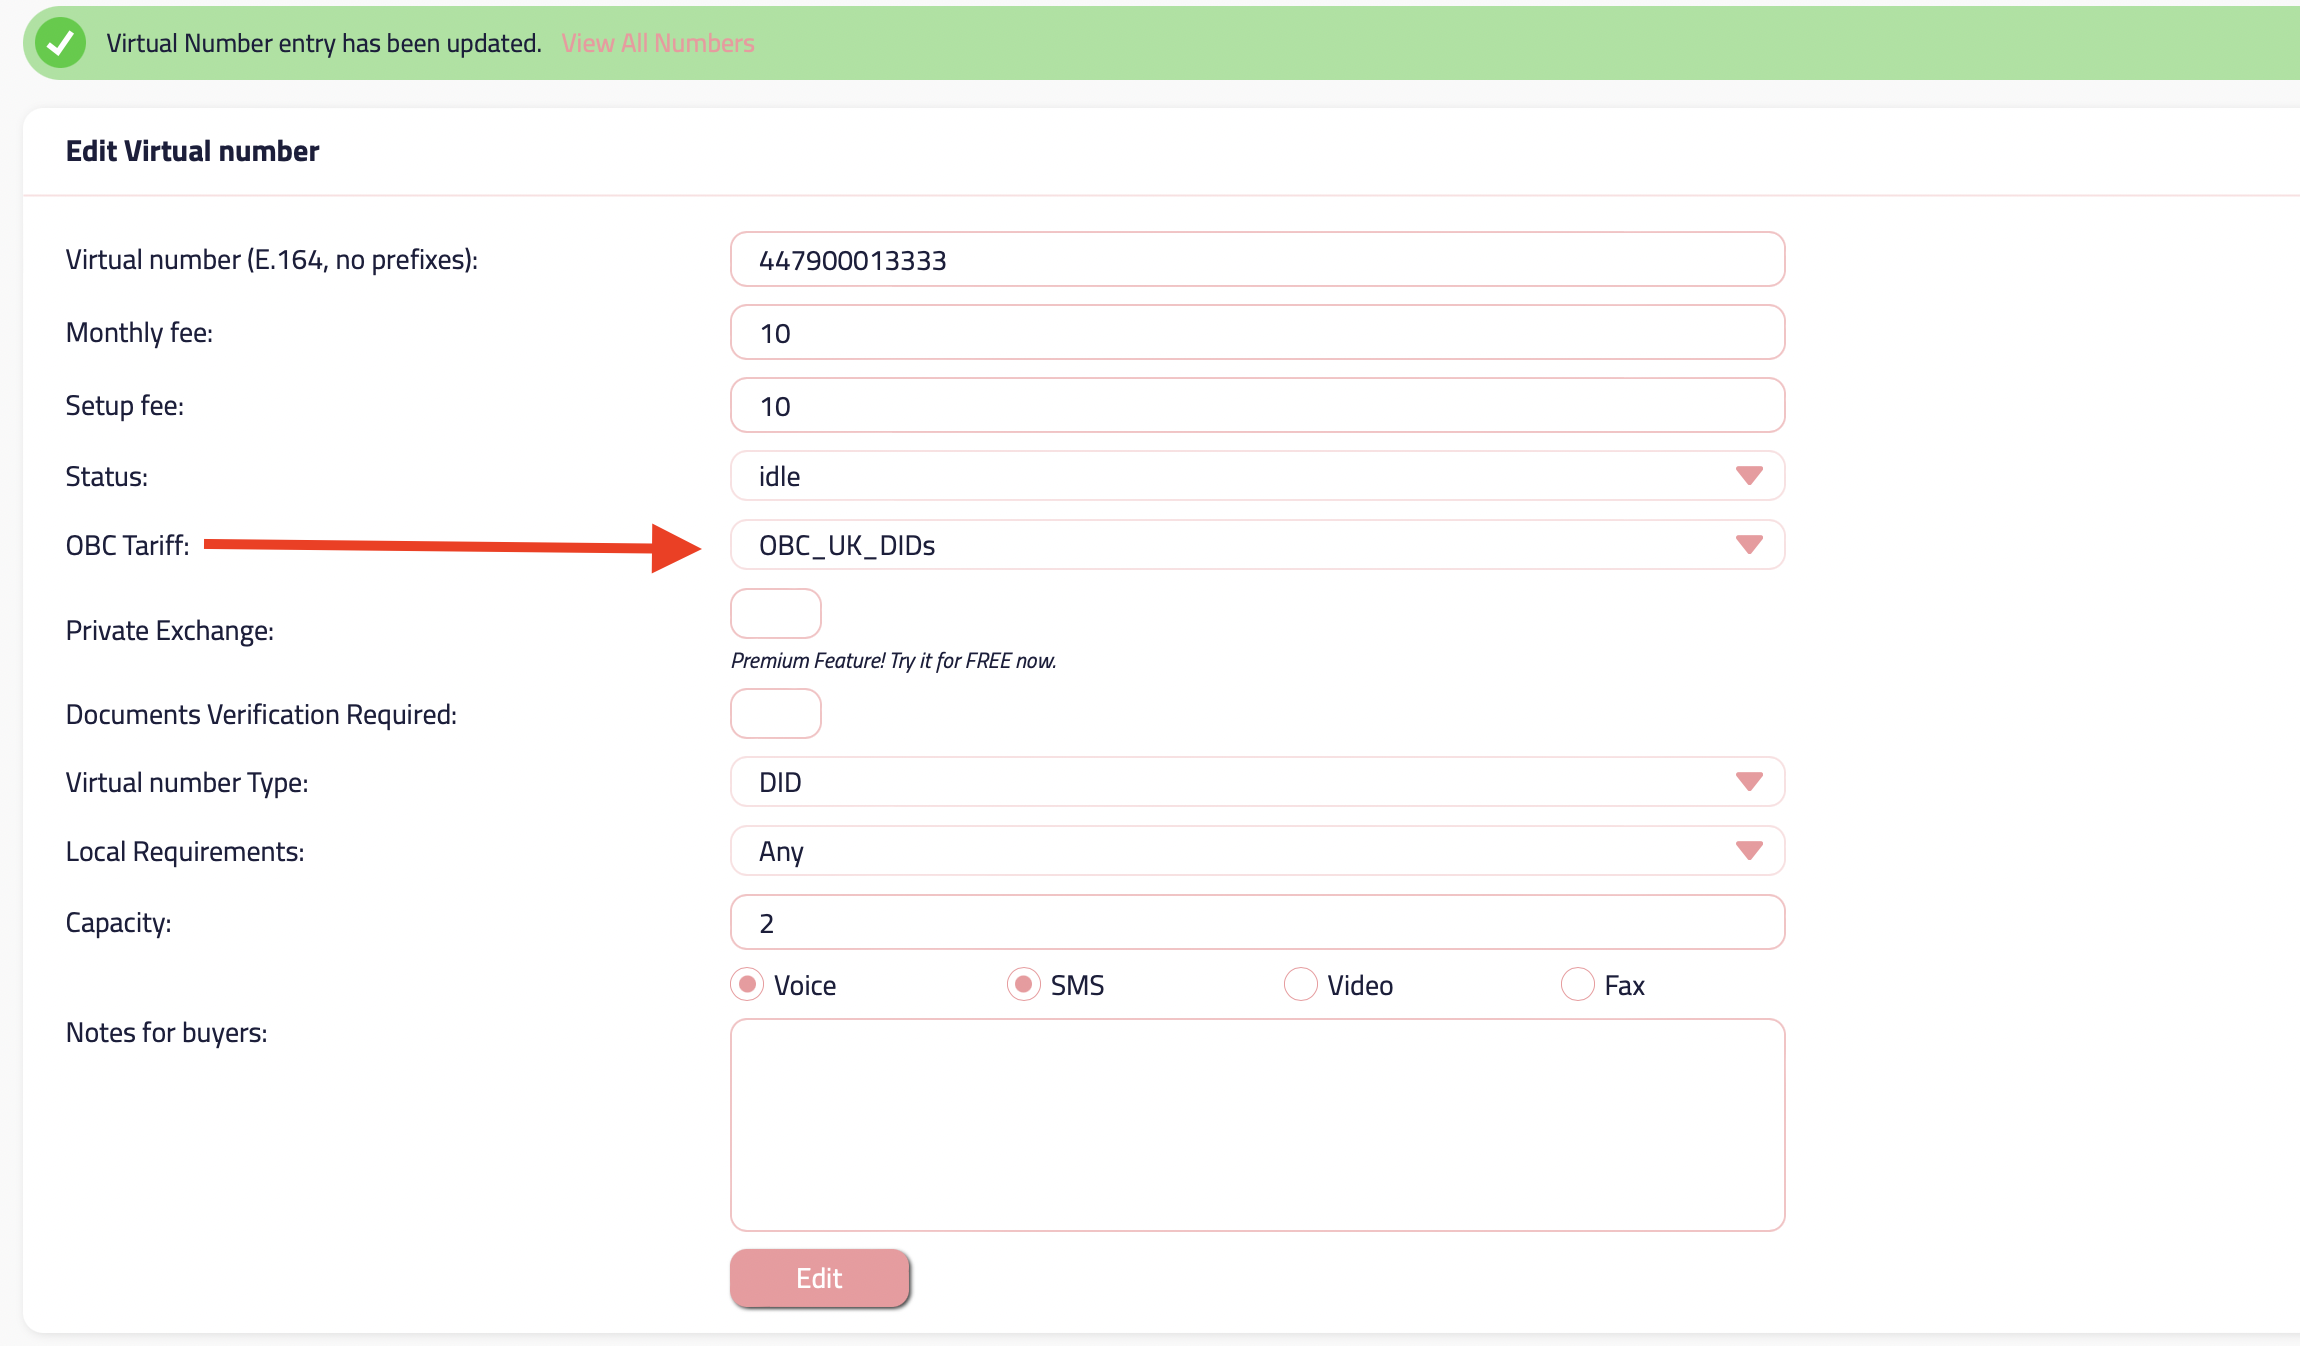Click into the Setup fee field
The width and height of the screenshot is (2300, 1346).
click(1257, 406)
